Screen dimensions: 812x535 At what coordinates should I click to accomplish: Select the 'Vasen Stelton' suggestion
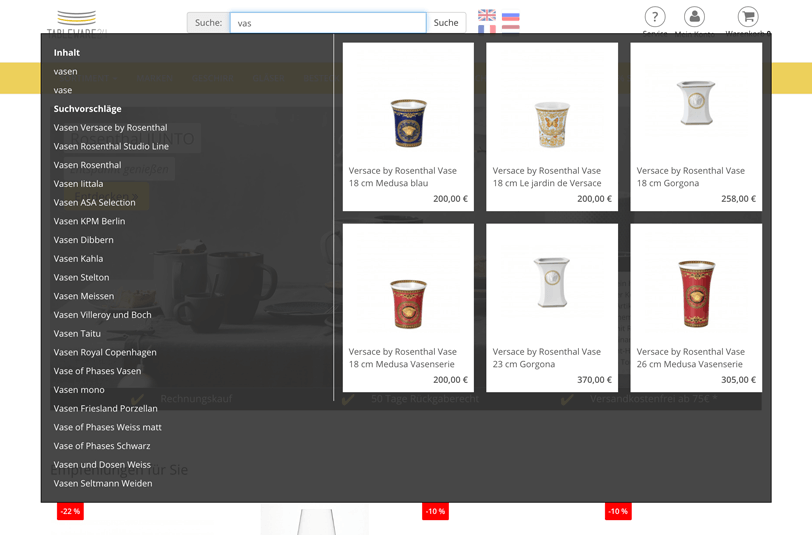click(x=81, y=277)
